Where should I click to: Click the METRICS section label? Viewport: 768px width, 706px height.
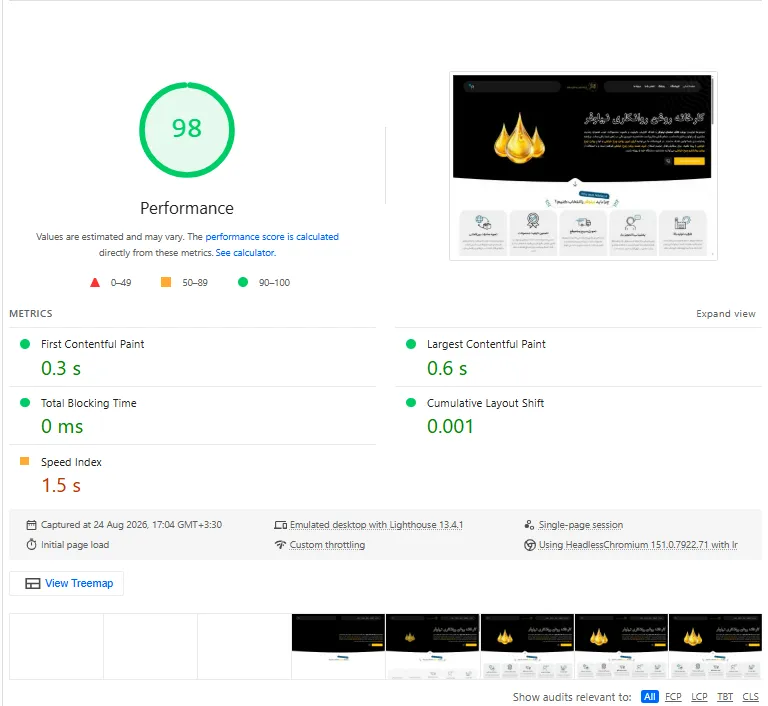click(31, 314)
